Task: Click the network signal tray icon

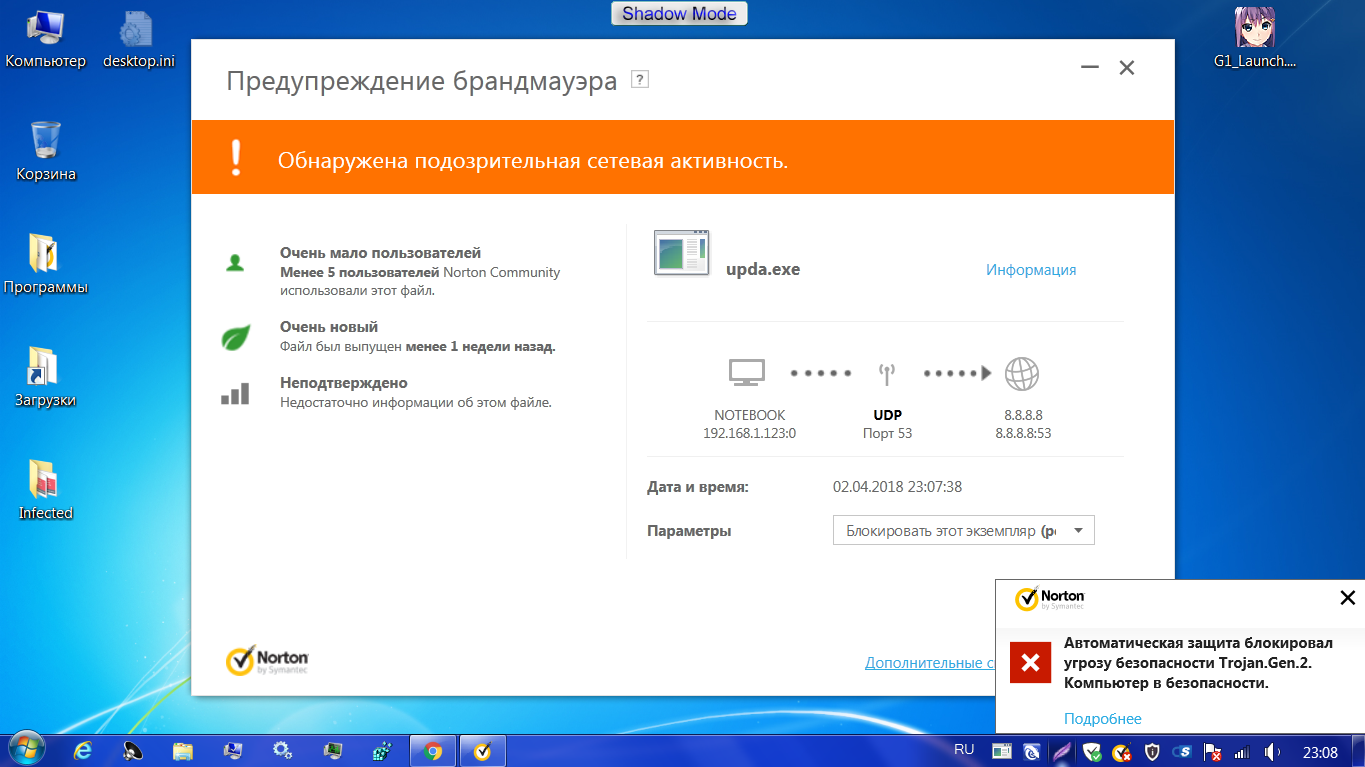Action: click(x=1242, y=751)
